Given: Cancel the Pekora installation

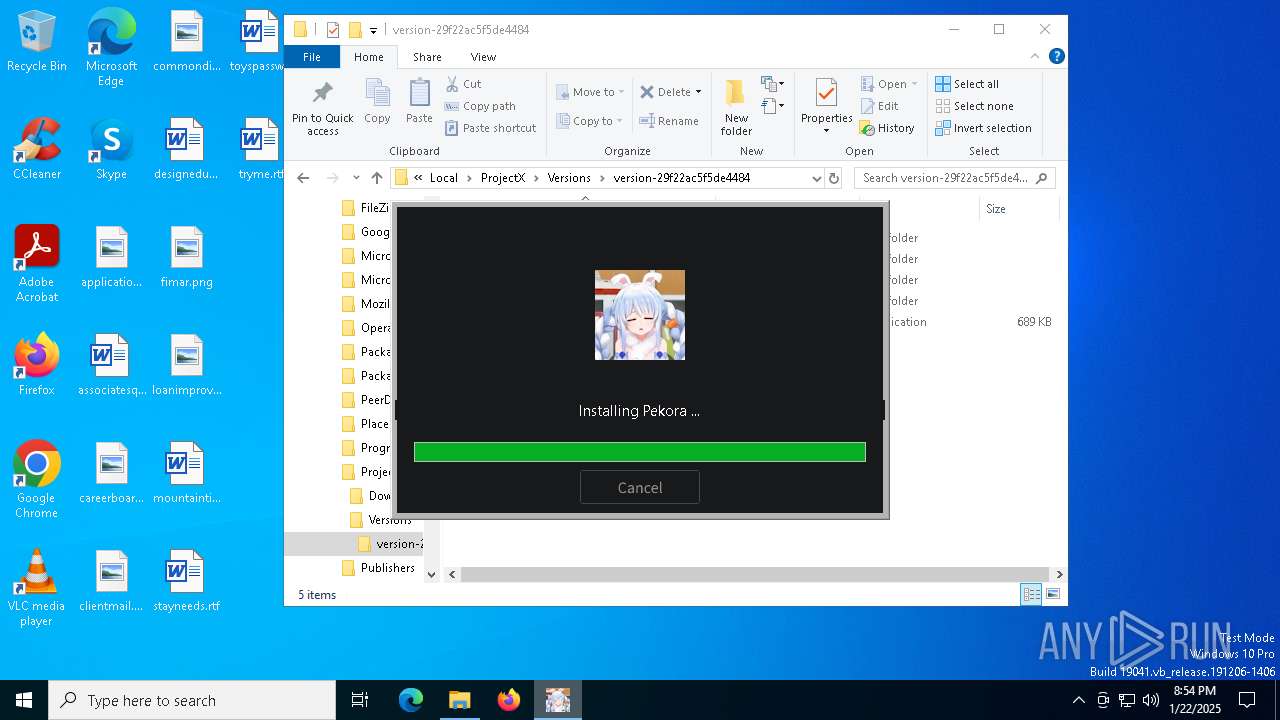Looking at the screenshot, I should 640,487.
